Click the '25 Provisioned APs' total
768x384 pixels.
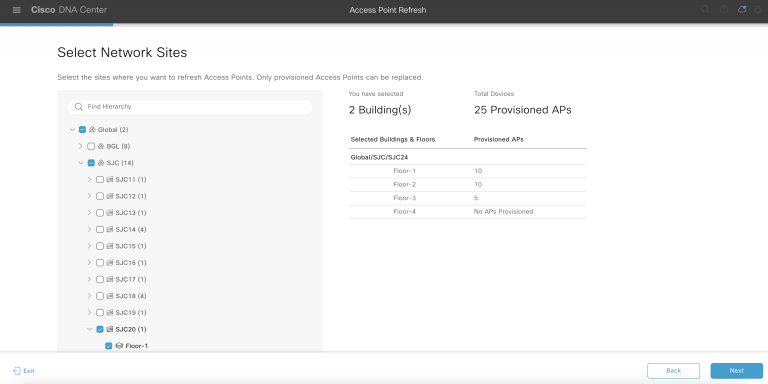[523, 110]
